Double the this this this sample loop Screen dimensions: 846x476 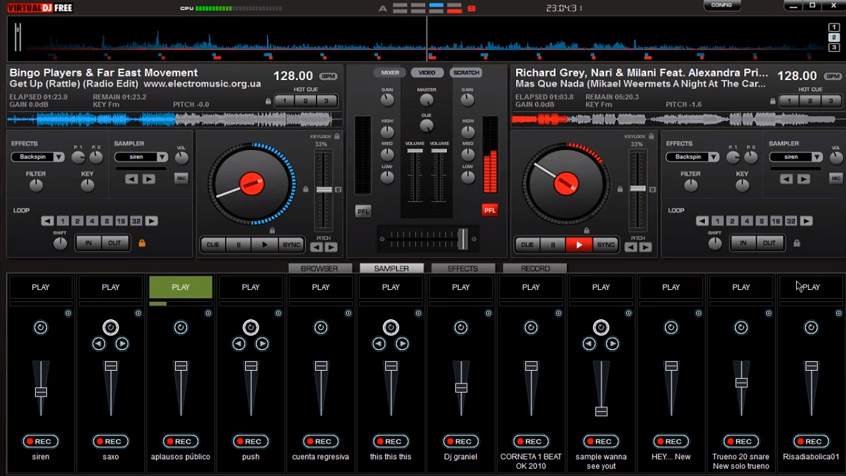point(402,344)
